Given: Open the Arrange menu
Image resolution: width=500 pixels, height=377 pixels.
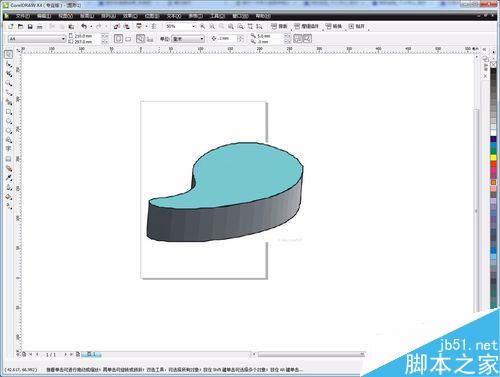Looking at the screenshot, I should pos(108,16).
